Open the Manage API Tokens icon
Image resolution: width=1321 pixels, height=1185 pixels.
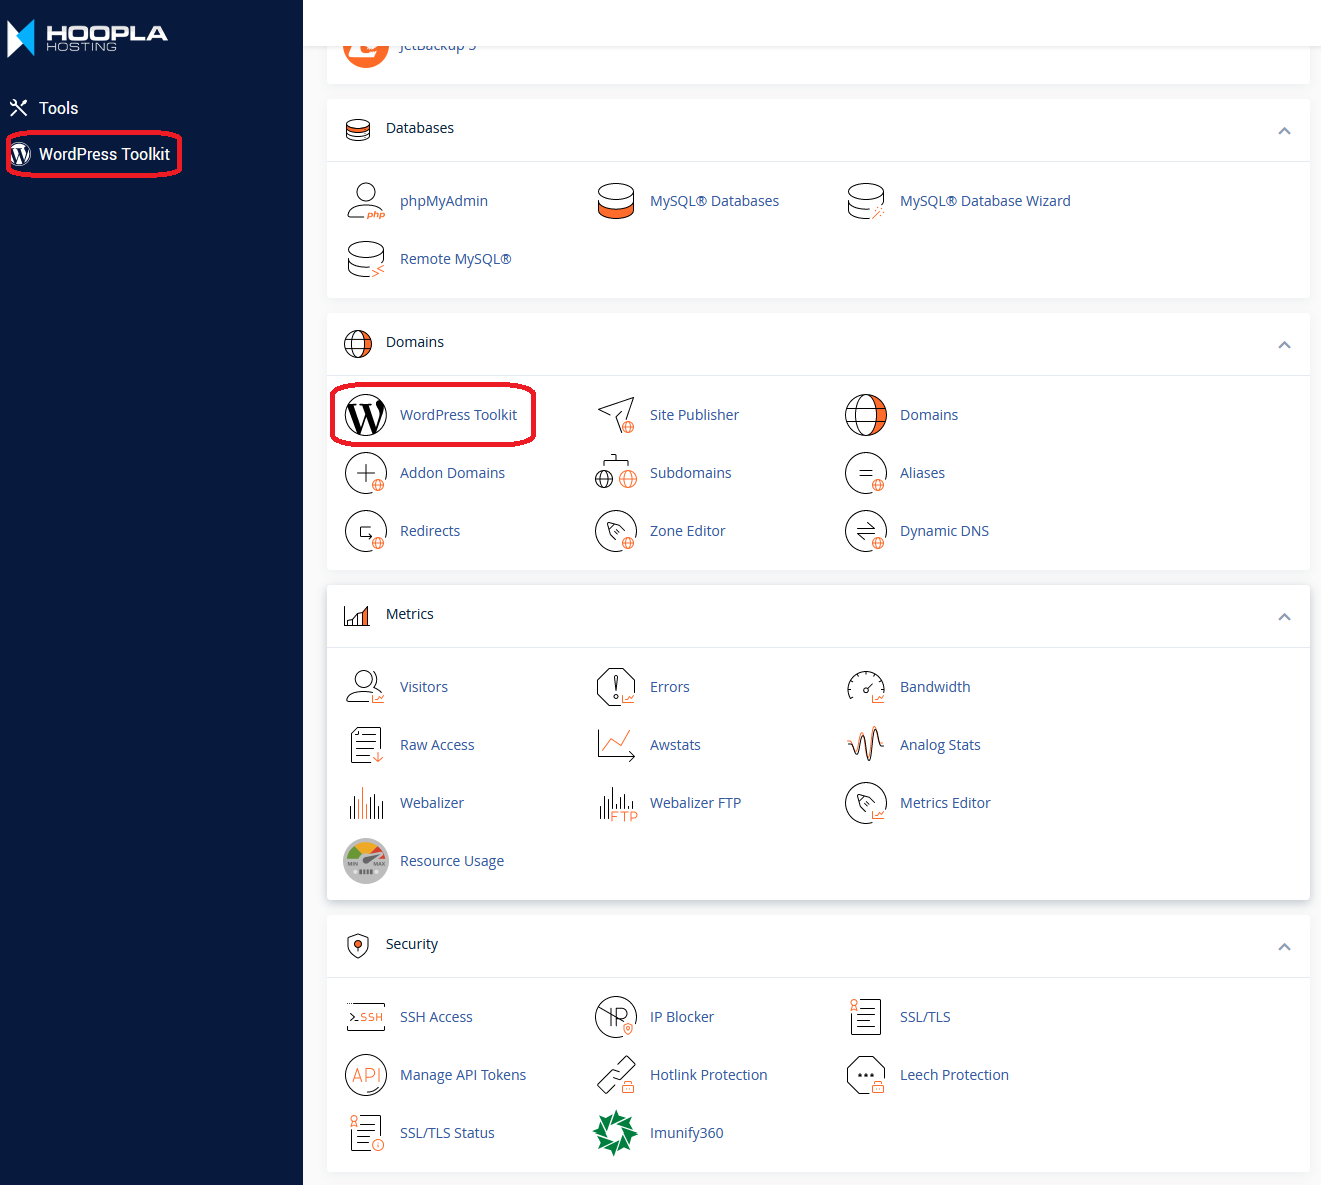[x=366, y=1075]
